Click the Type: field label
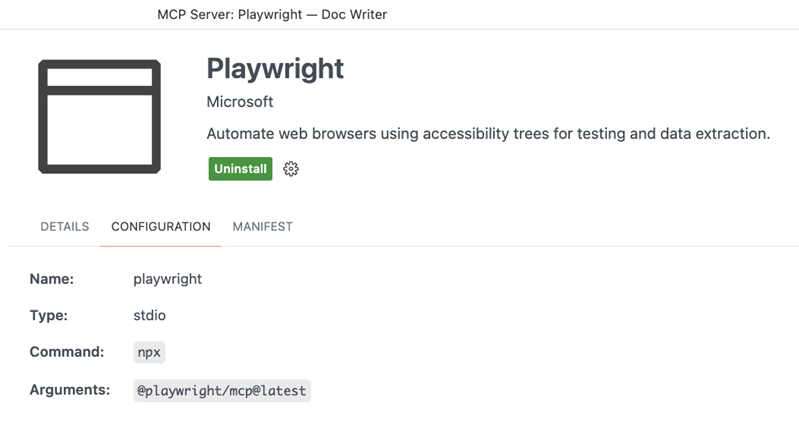The width and height of the screenshot is (799, 428). pyautogui.click(x=49, y=315)
